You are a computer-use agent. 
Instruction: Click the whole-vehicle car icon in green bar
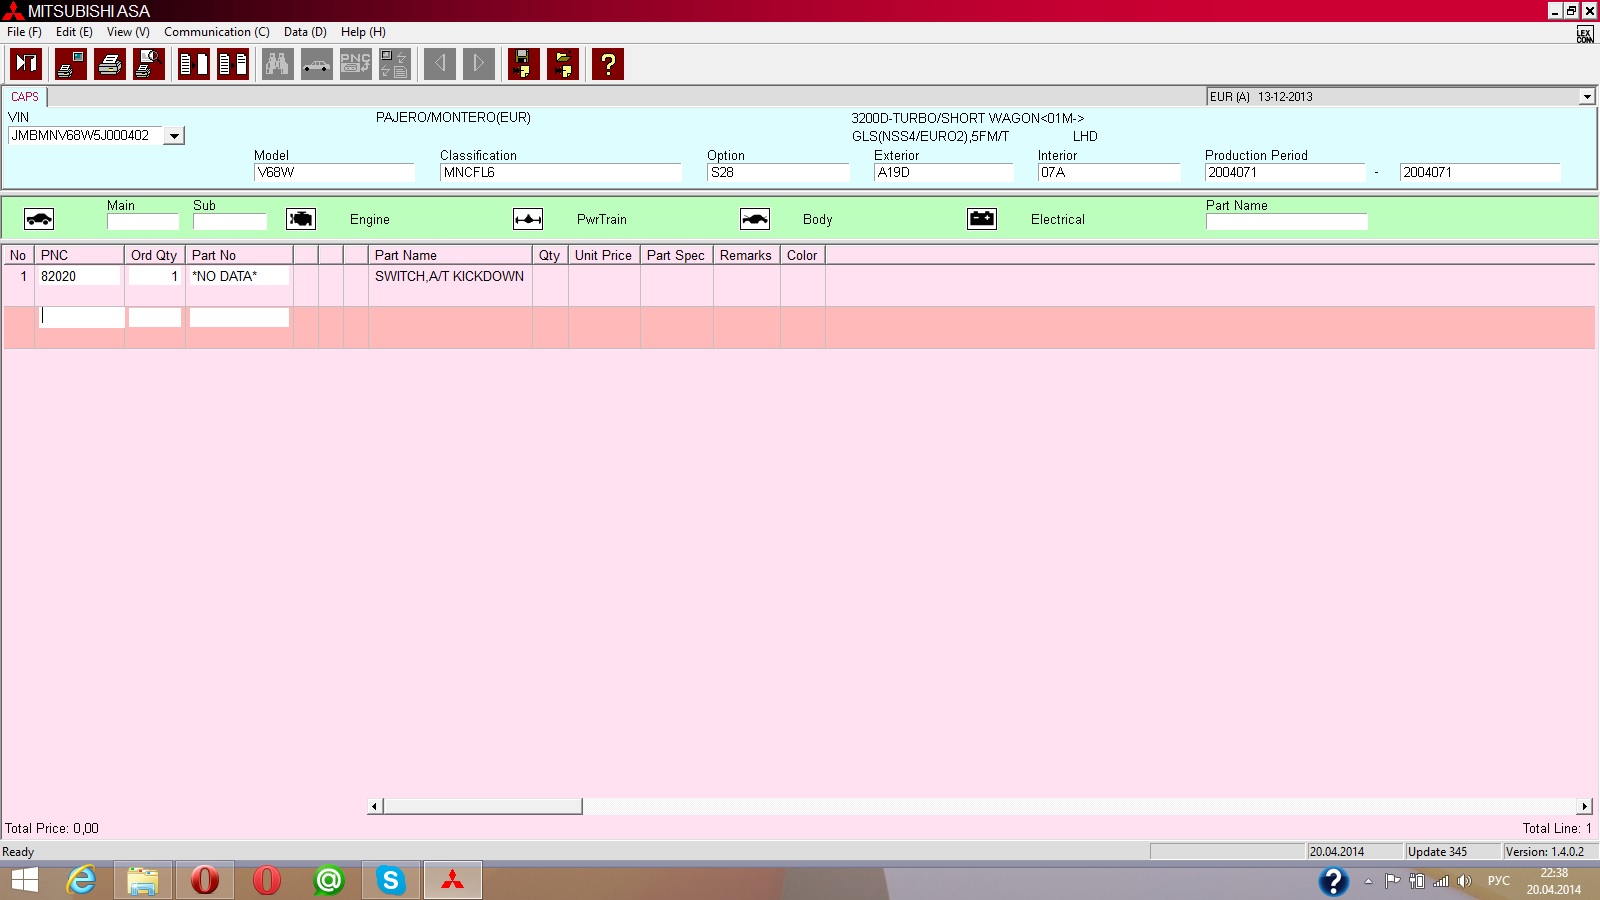point(39,219)
